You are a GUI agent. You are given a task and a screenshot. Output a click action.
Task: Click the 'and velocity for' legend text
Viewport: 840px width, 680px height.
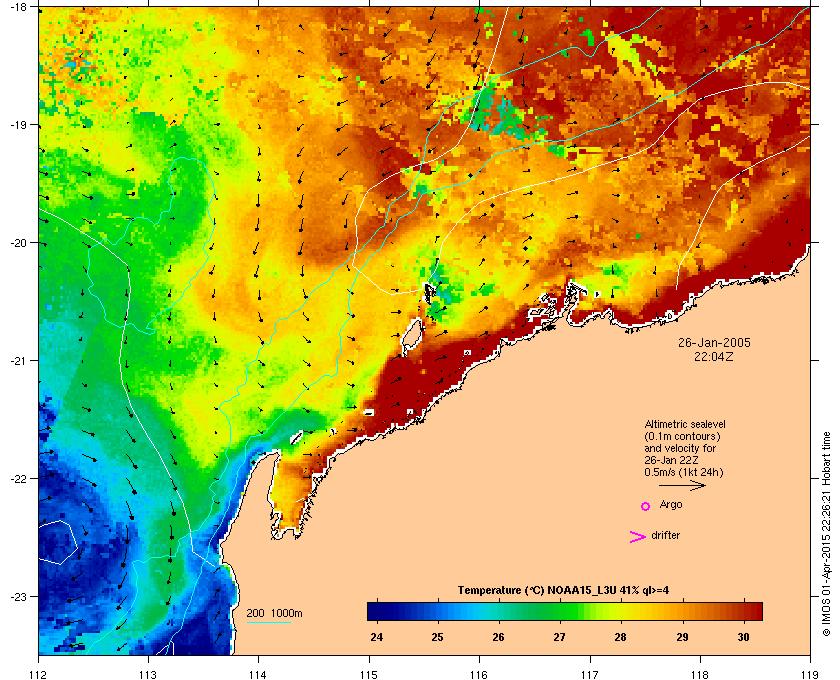(680, 448)
